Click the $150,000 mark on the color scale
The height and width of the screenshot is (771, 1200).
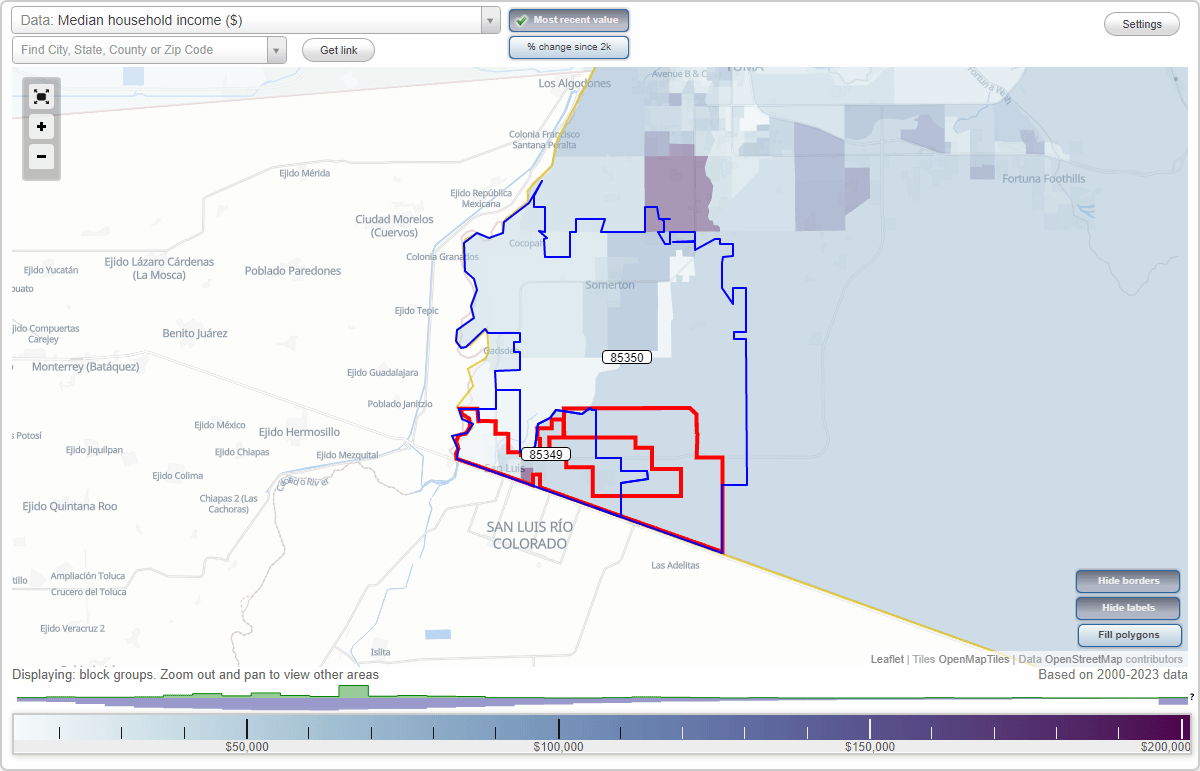[x=869, y=747]
